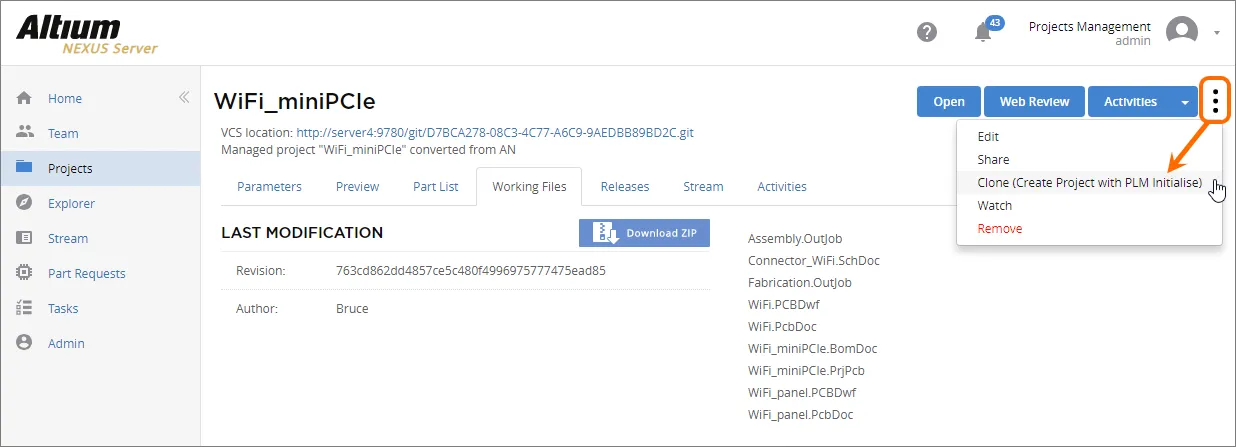Switch to the Parameters tab
The width and height of the screenshot is (1236, 447).
click(x=269, y=186)
